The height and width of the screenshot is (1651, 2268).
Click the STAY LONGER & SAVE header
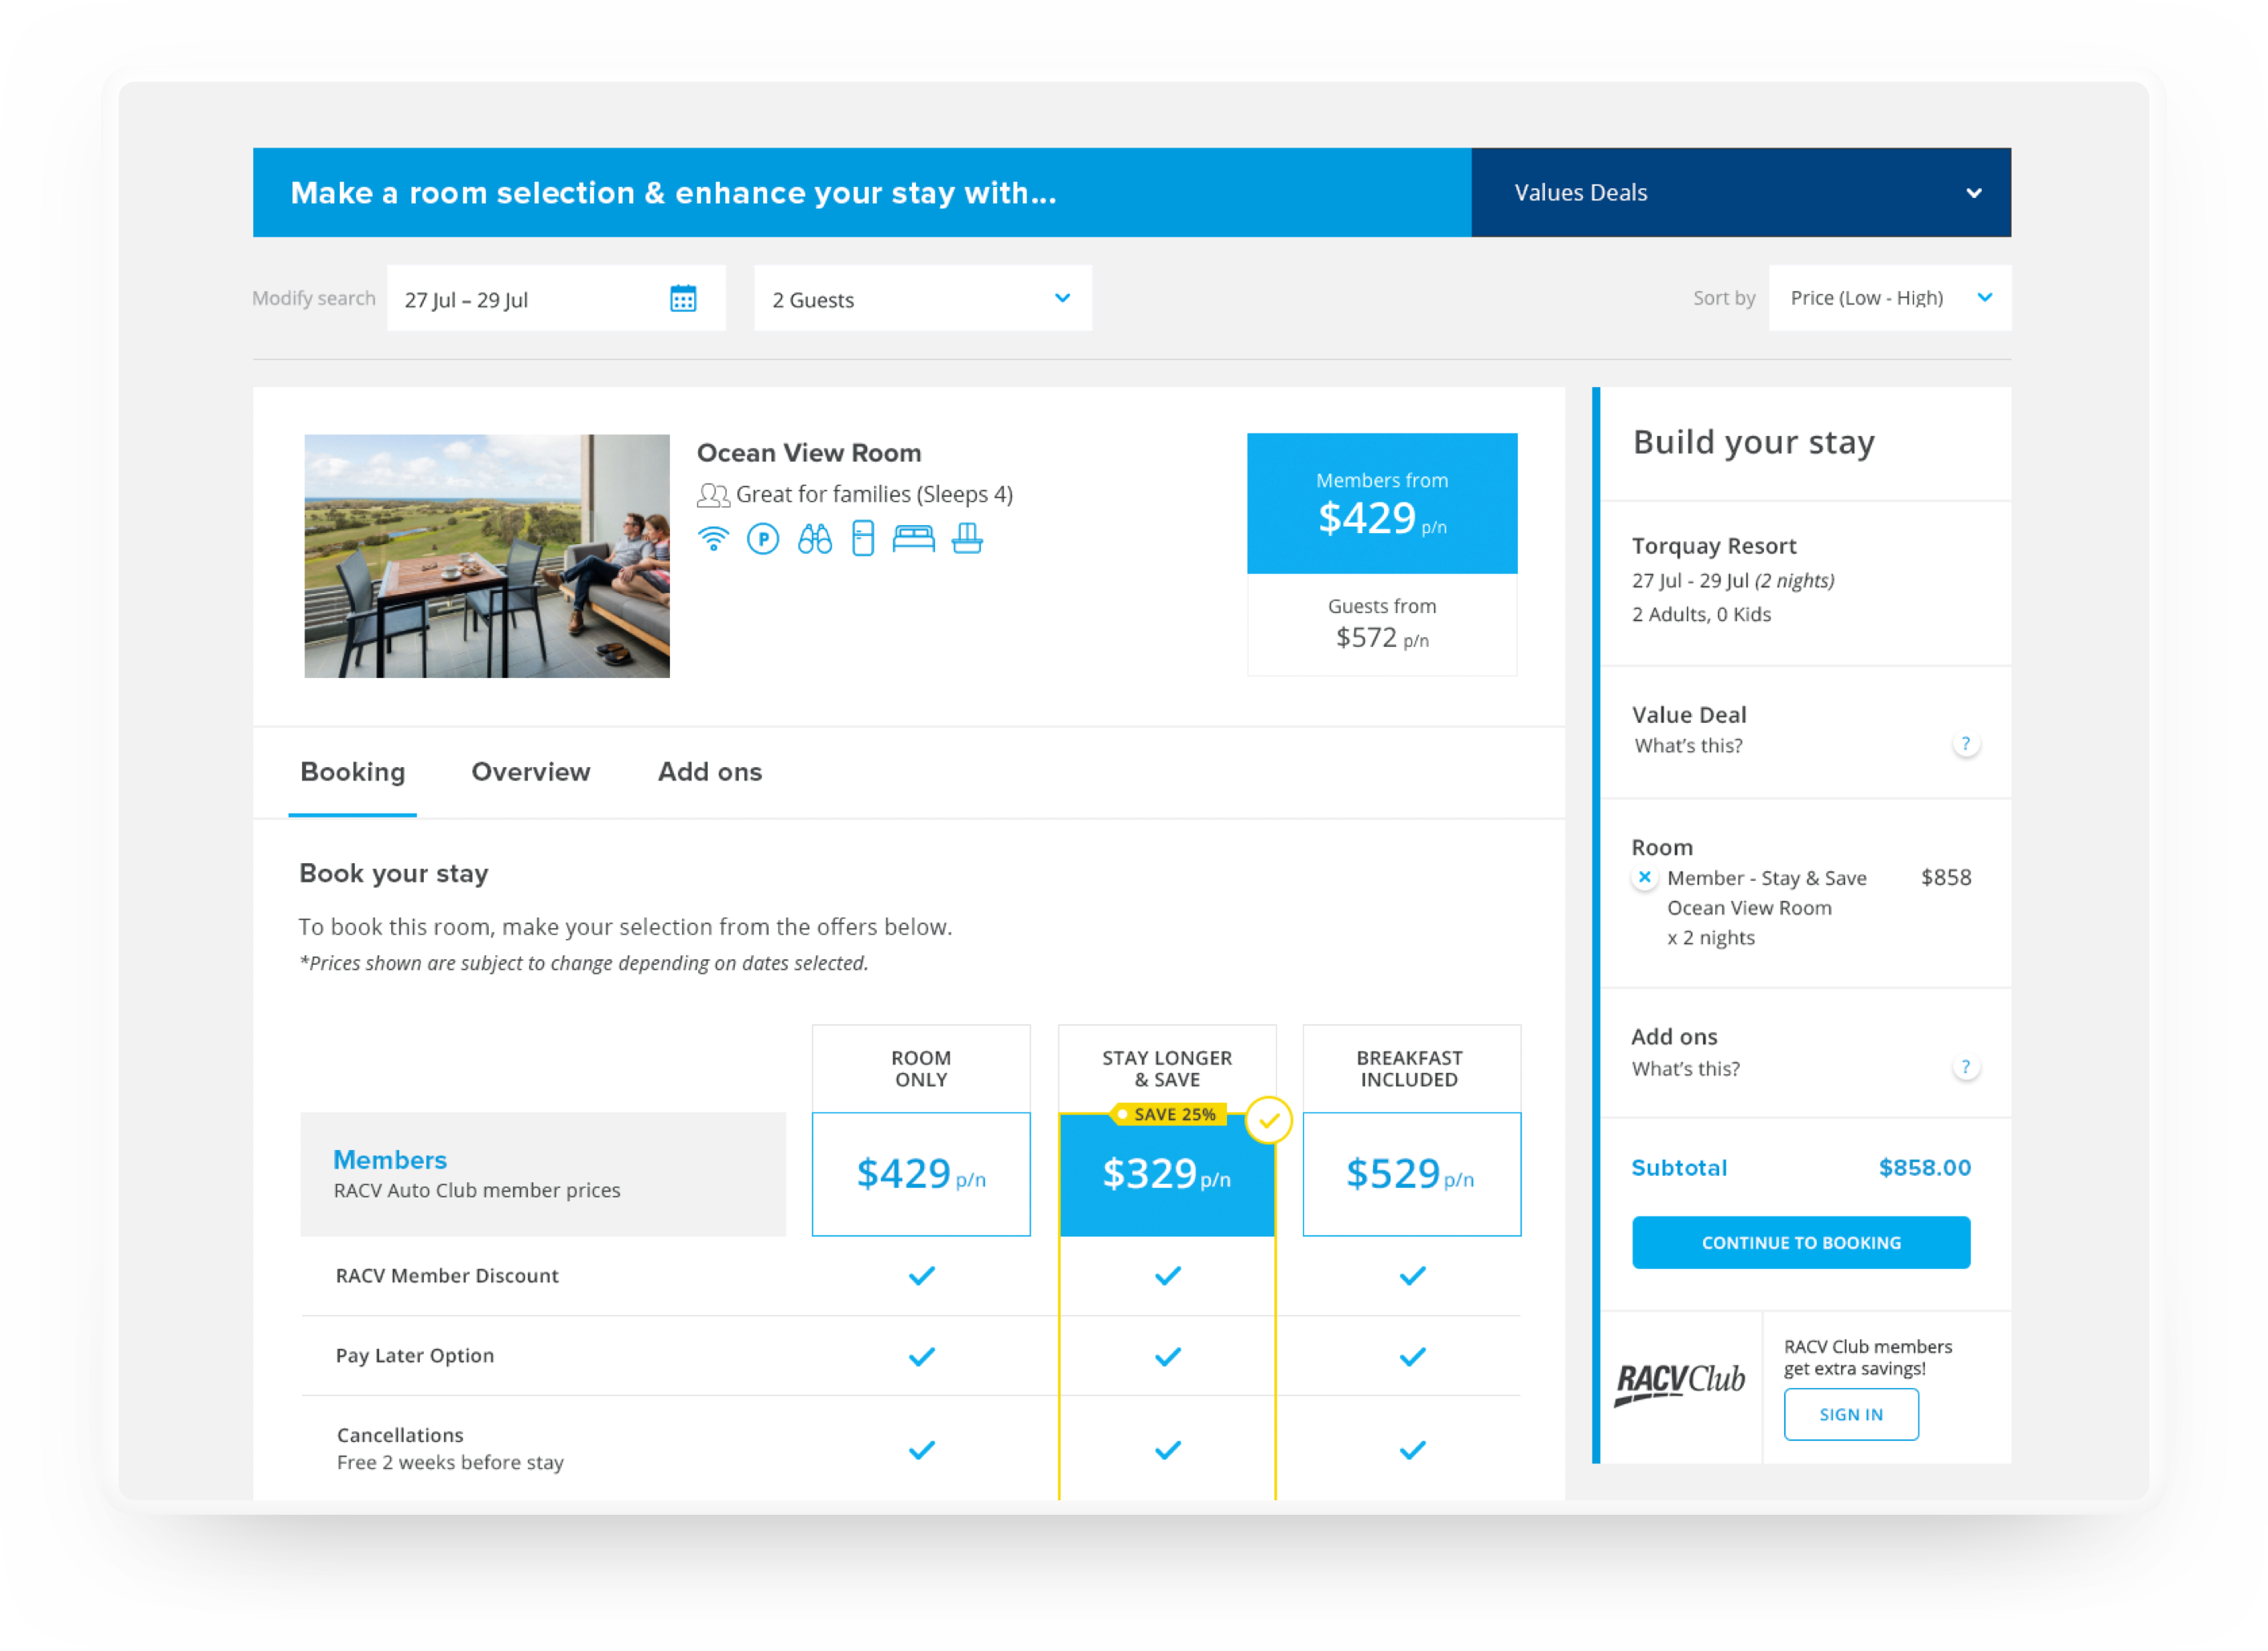1167,1069
